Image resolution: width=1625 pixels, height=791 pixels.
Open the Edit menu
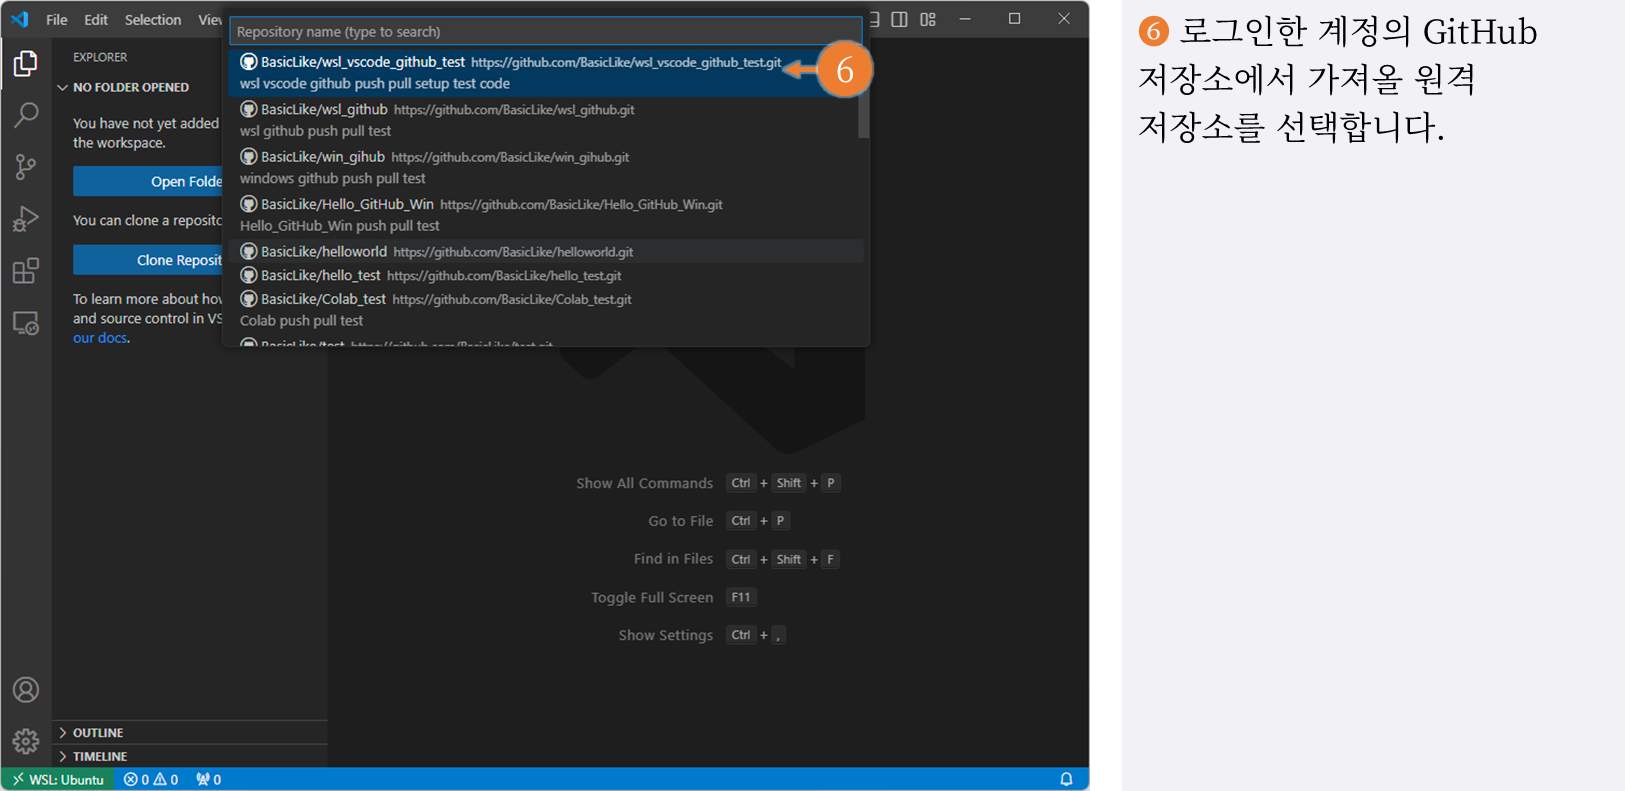tap(96, 19)
